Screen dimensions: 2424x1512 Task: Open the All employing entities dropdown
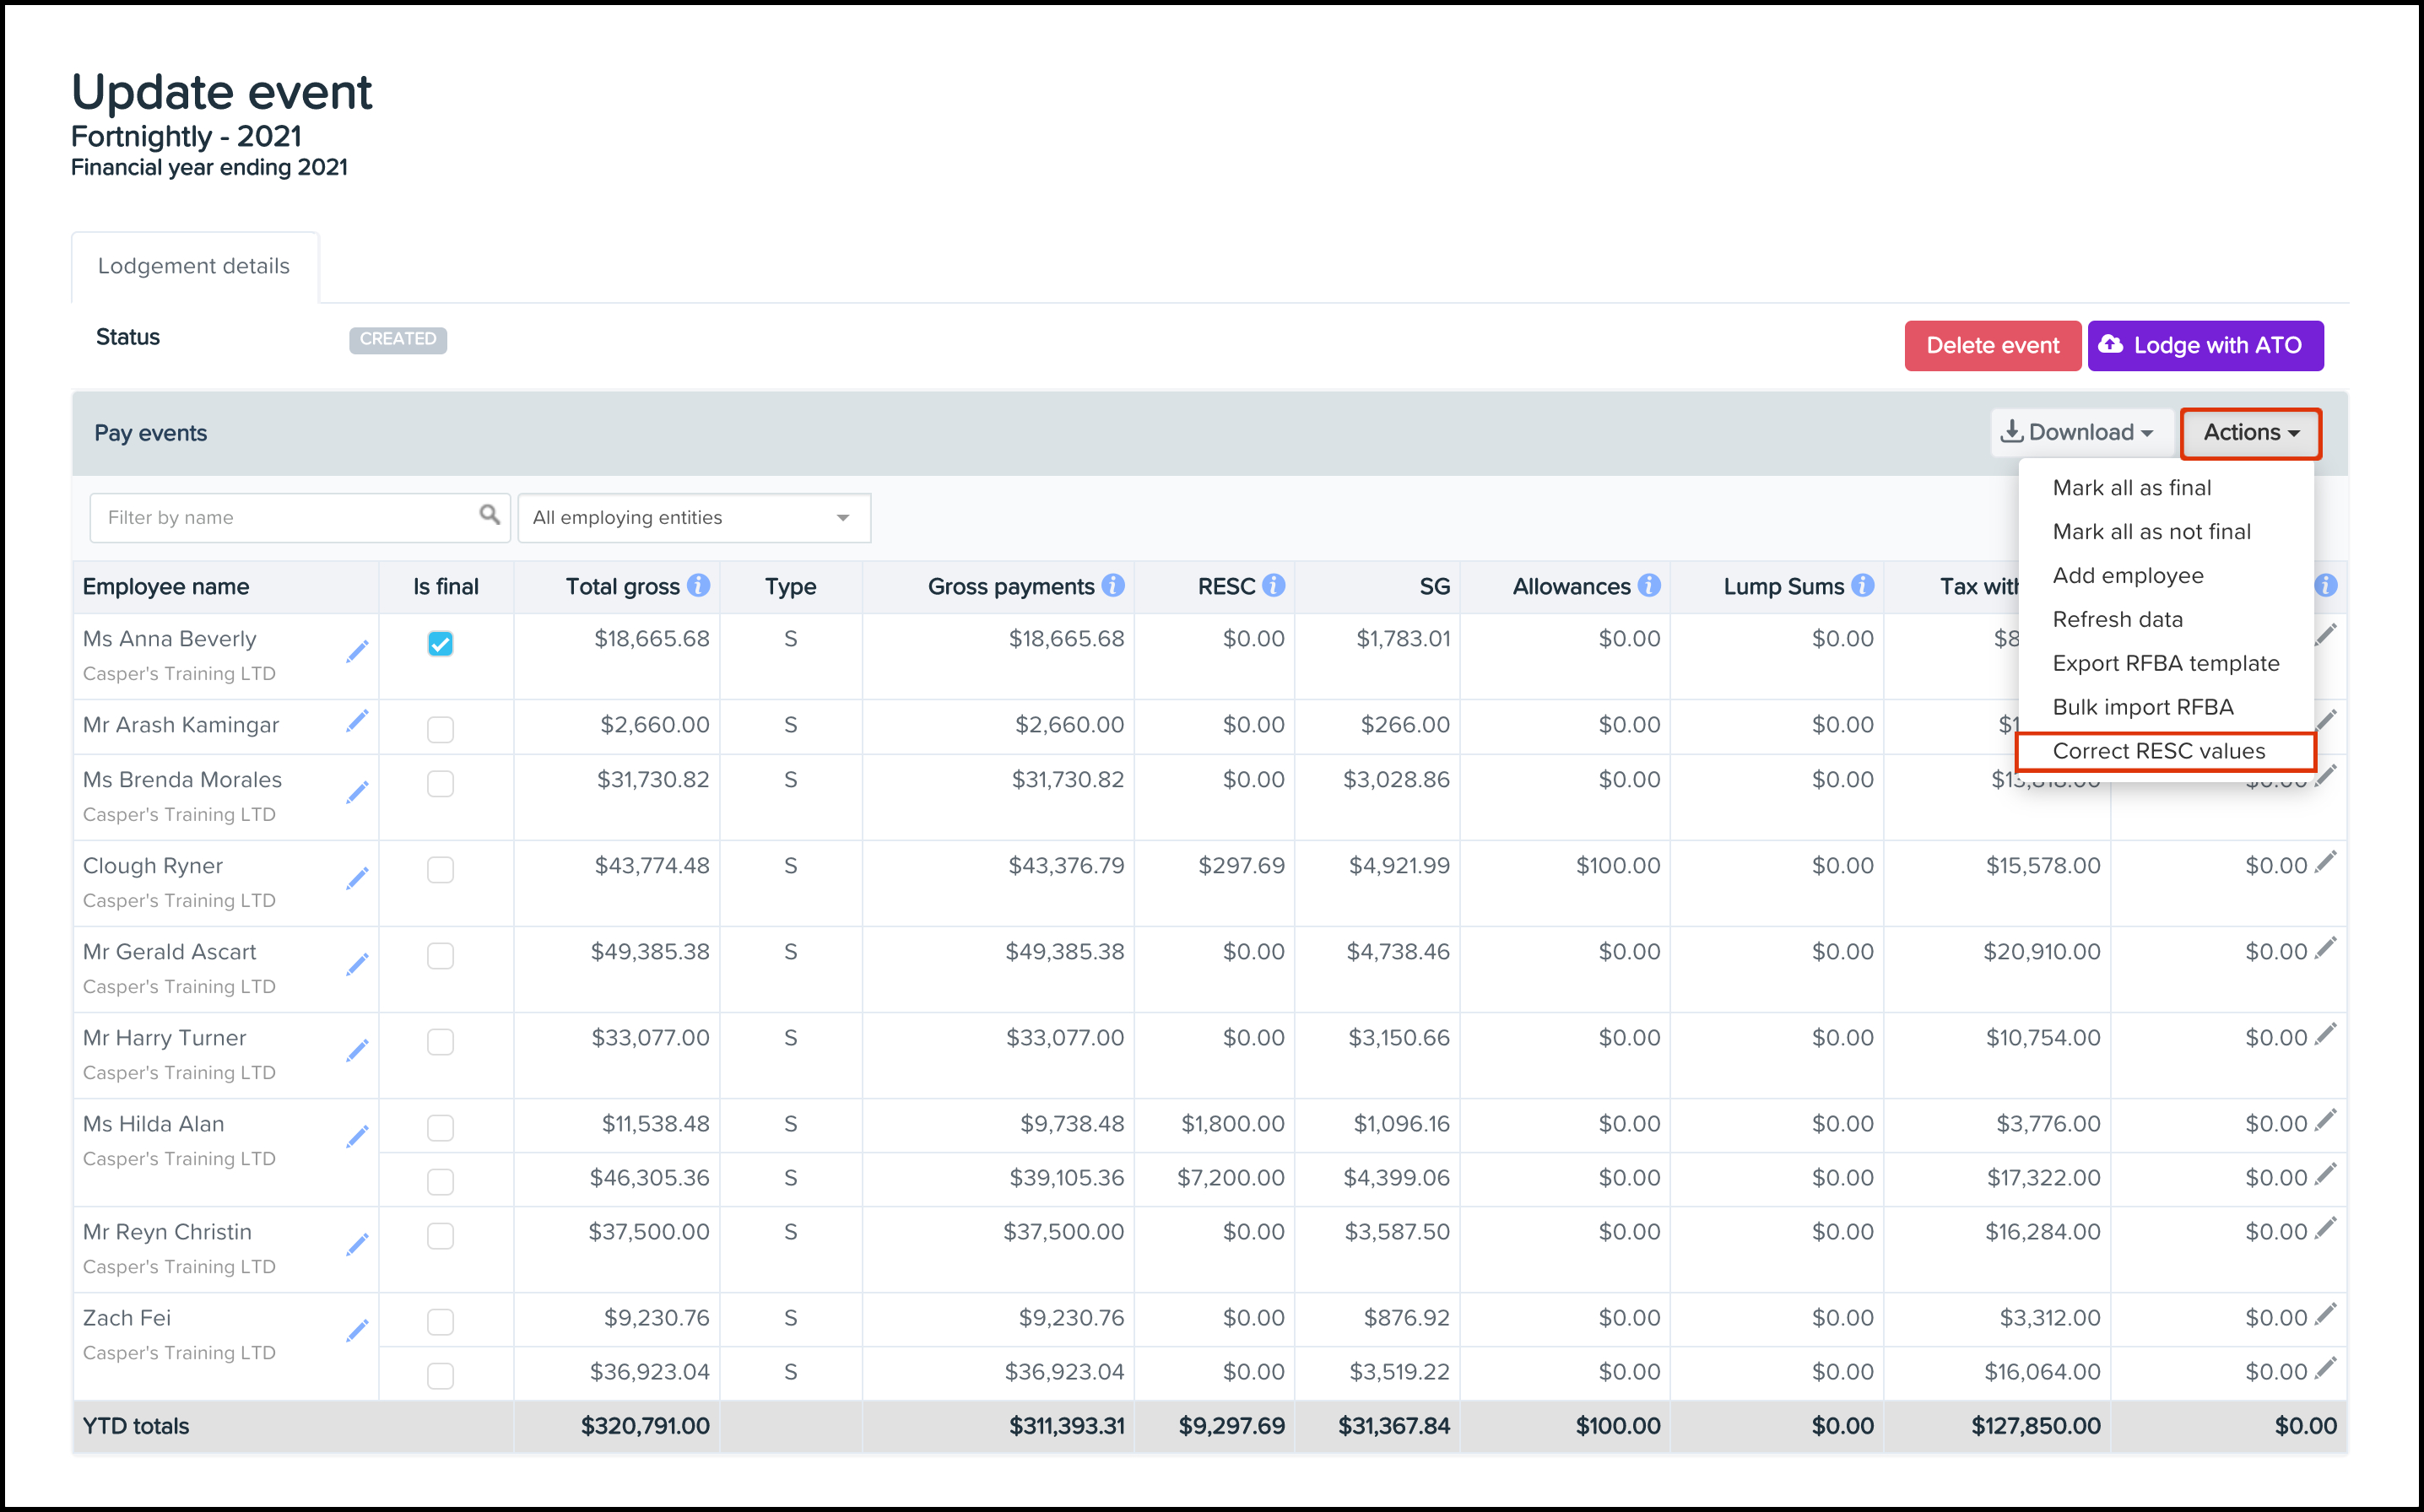pos(694,518)
